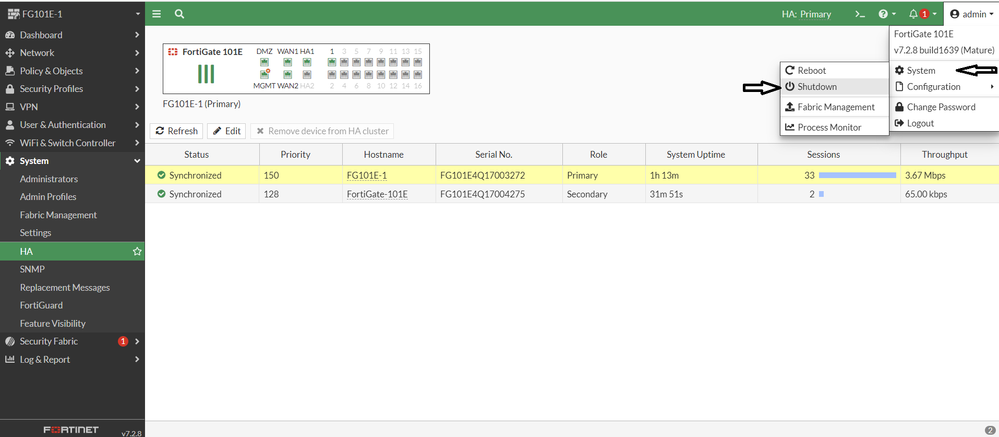
Task: Open the notification bell icon
Action: (913, 14)
